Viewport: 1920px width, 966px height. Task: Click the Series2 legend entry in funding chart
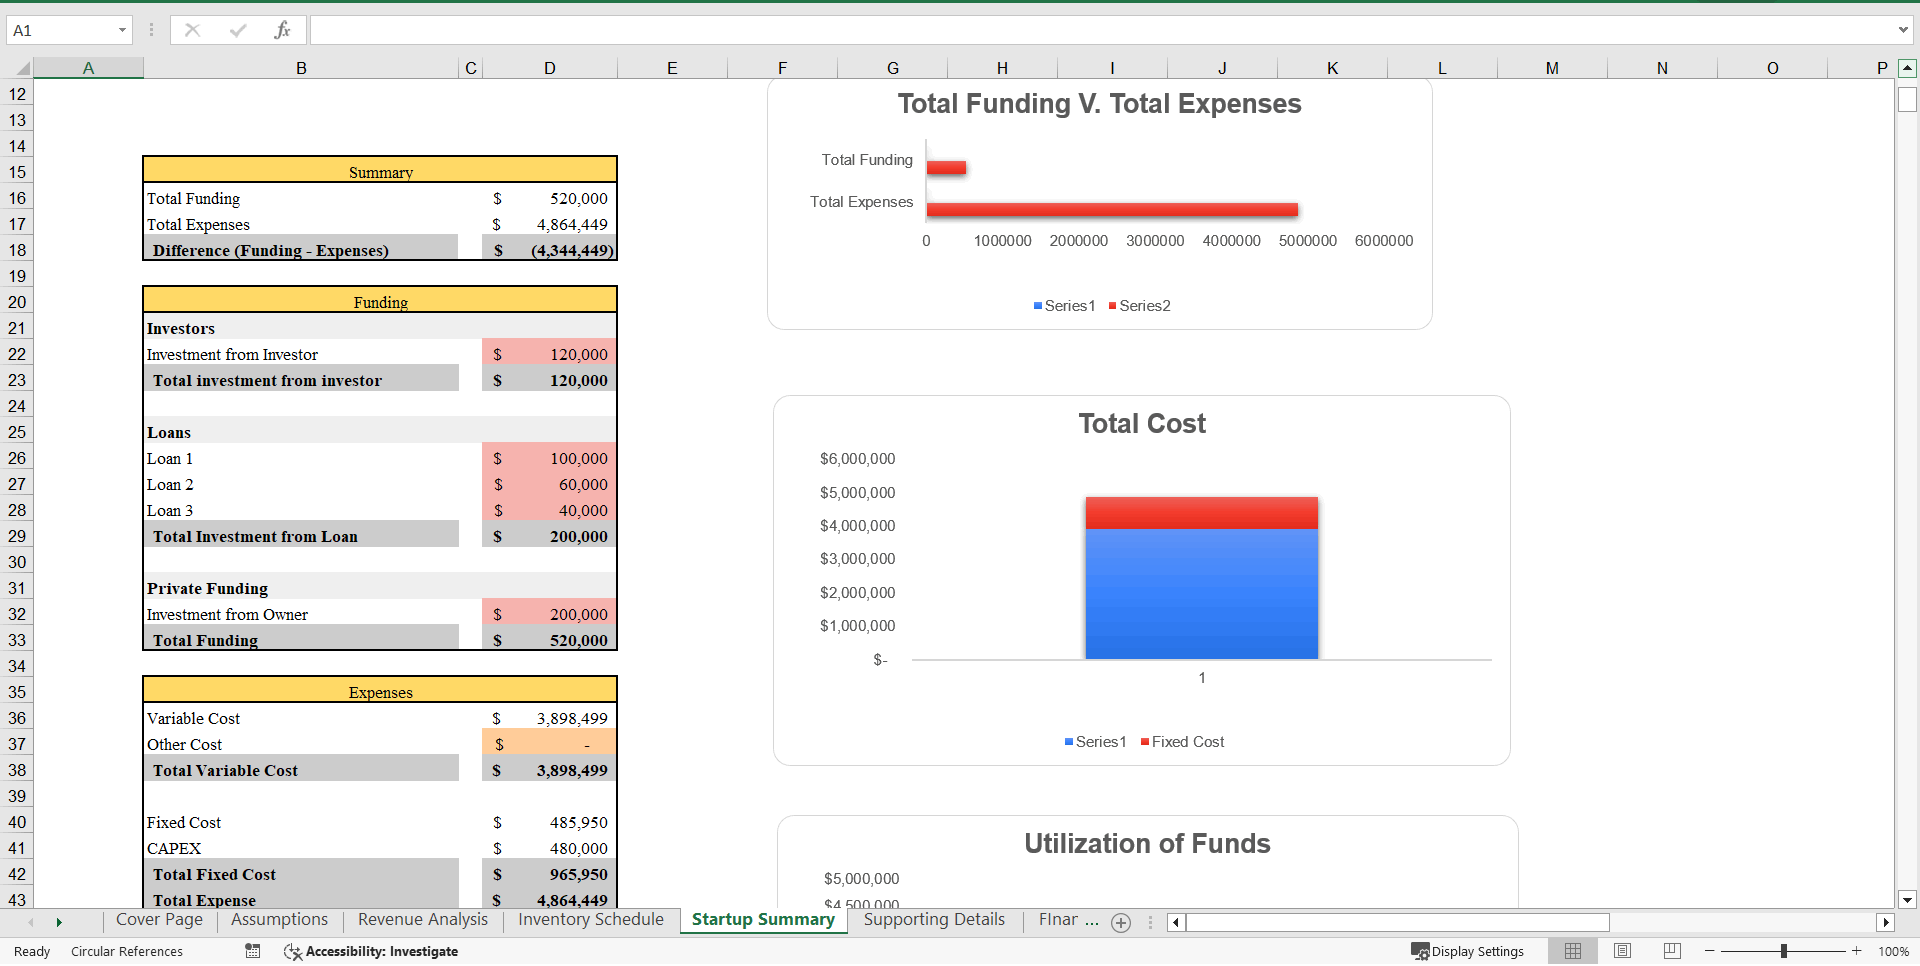[1139, 306]
